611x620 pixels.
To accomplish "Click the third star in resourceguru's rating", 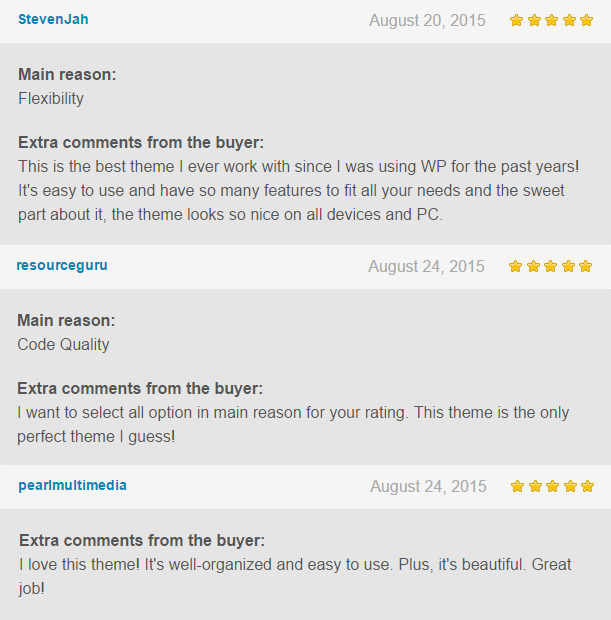I will tap(550, 266).
